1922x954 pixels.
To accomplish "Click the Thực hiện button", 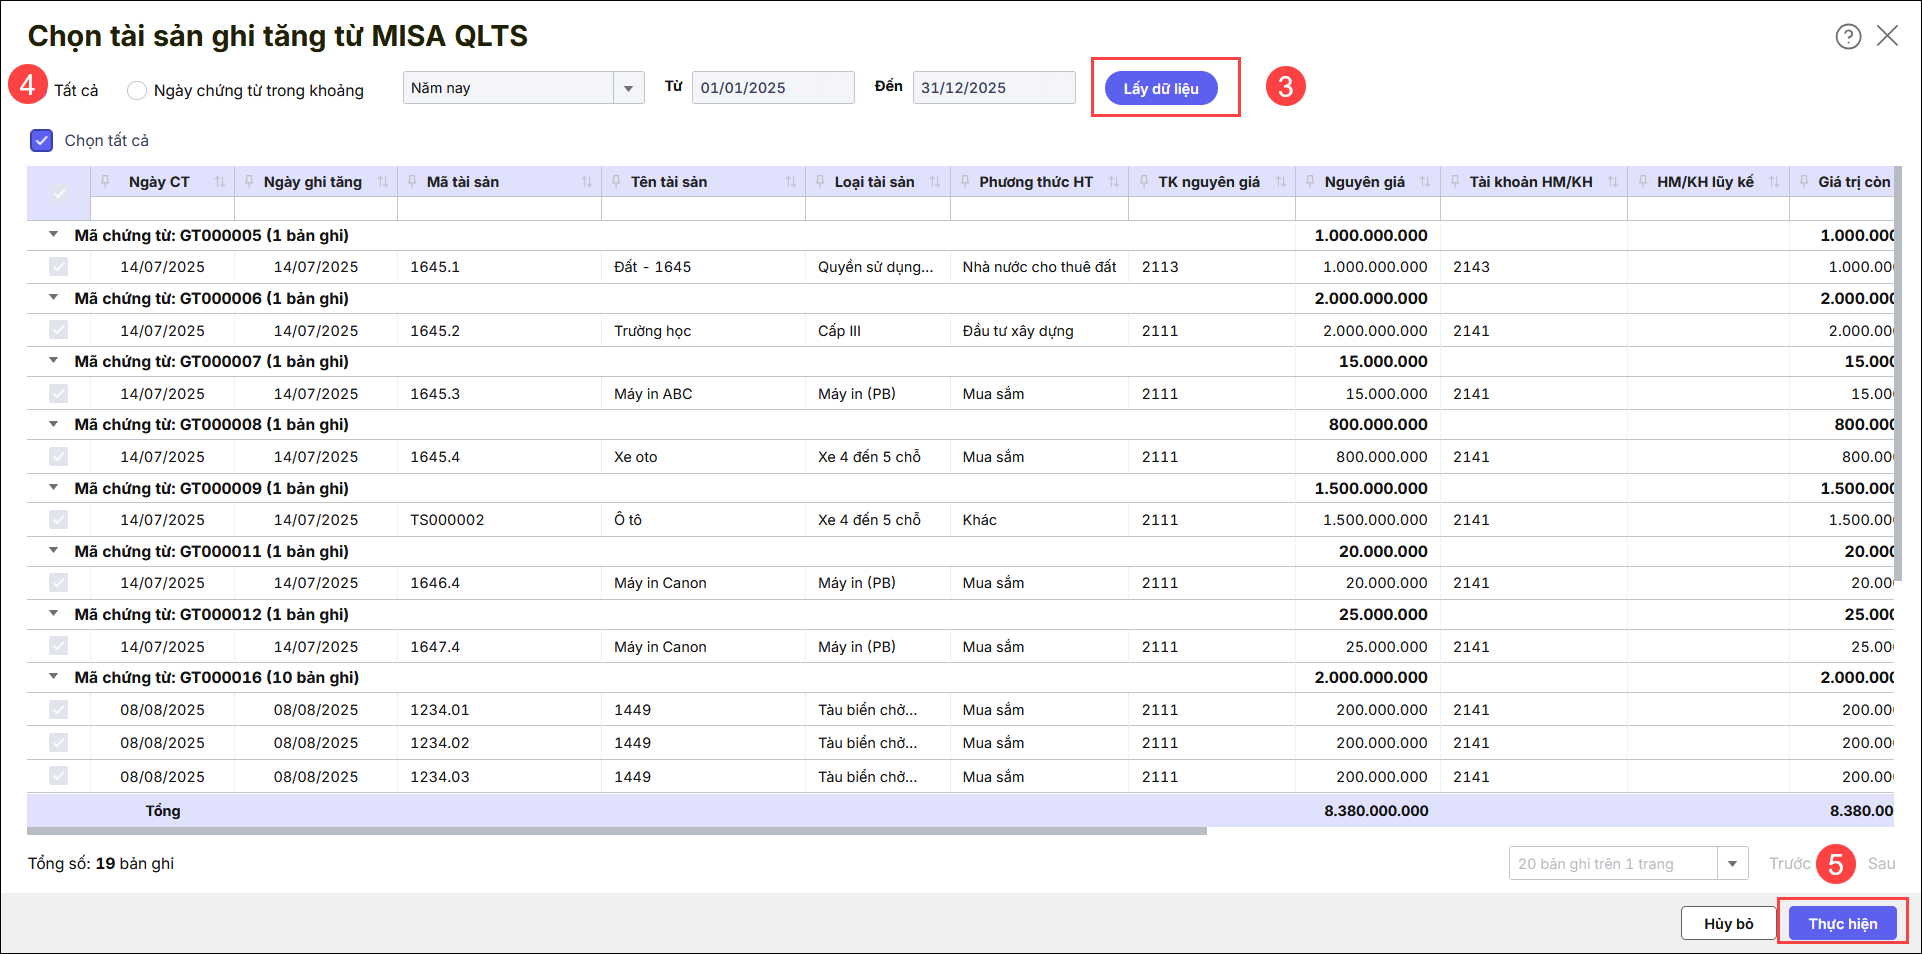I will coord(1842,923).
